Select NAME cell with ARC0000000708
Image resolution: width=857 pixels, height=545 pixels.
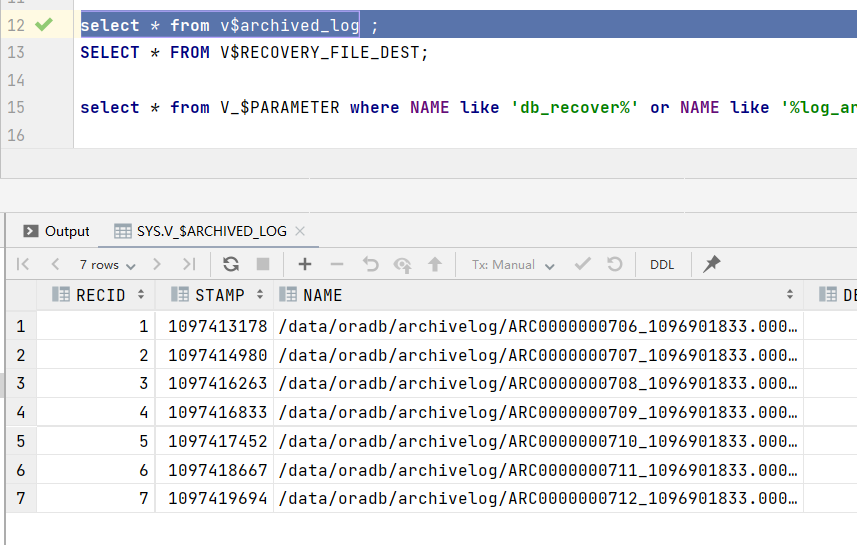tap(538, 383)
